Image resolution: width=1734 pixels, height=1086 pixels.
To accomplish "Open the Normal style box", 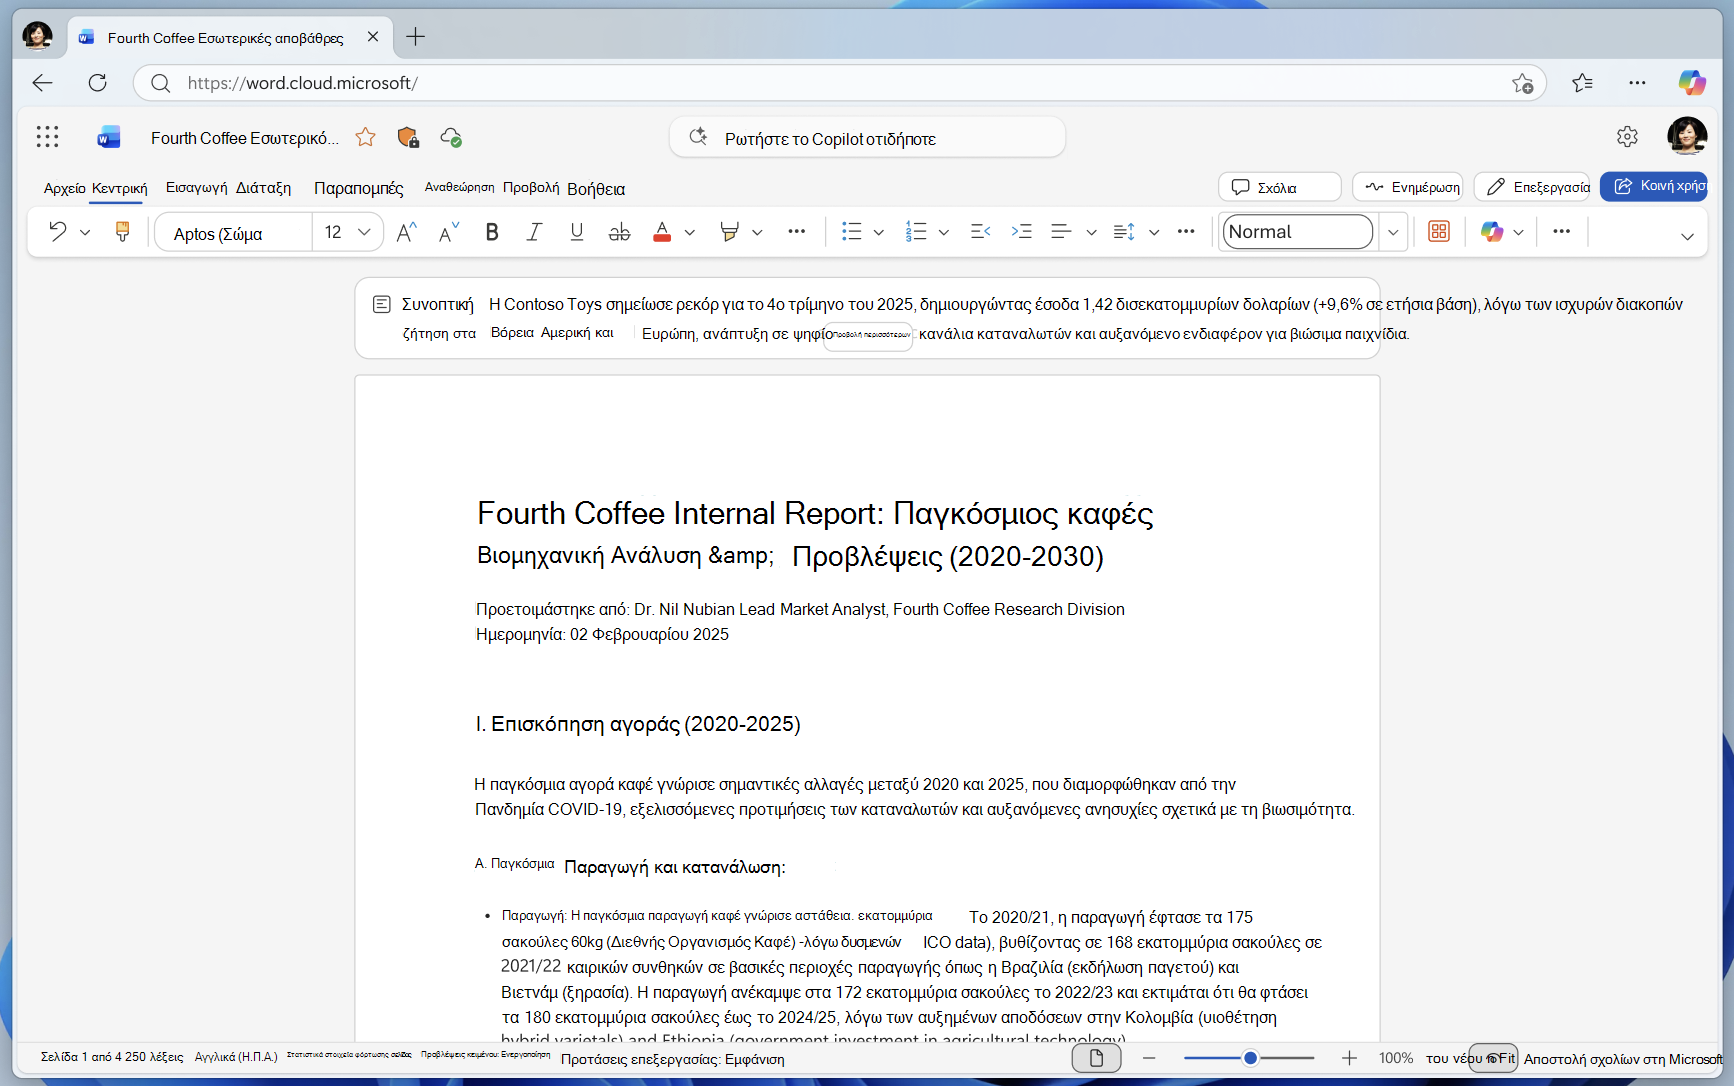I will (1298, 232).
